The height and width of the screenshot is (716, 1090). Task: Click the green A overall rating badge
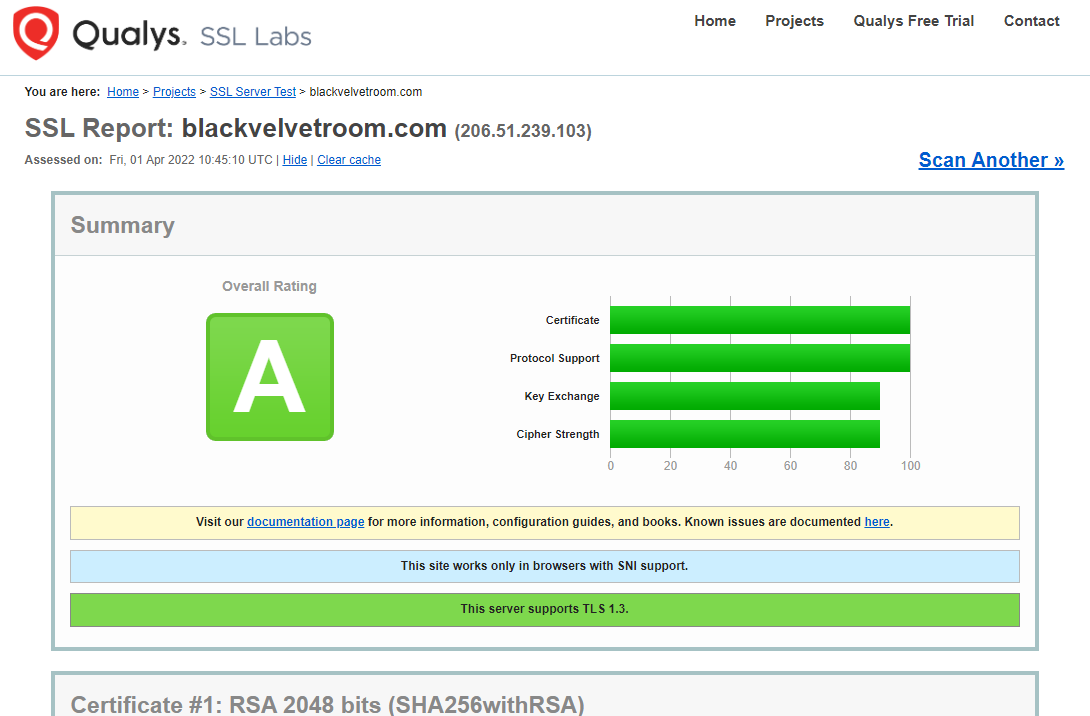pos(270,377)
